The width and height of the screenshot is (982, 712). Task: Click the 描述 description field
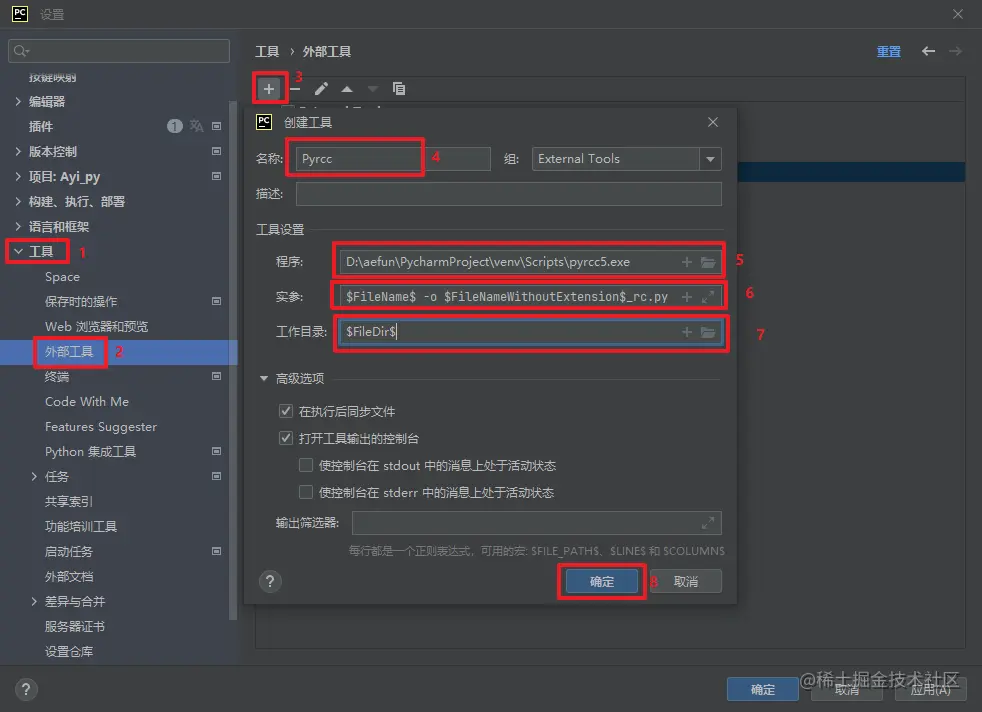[509, 194]
